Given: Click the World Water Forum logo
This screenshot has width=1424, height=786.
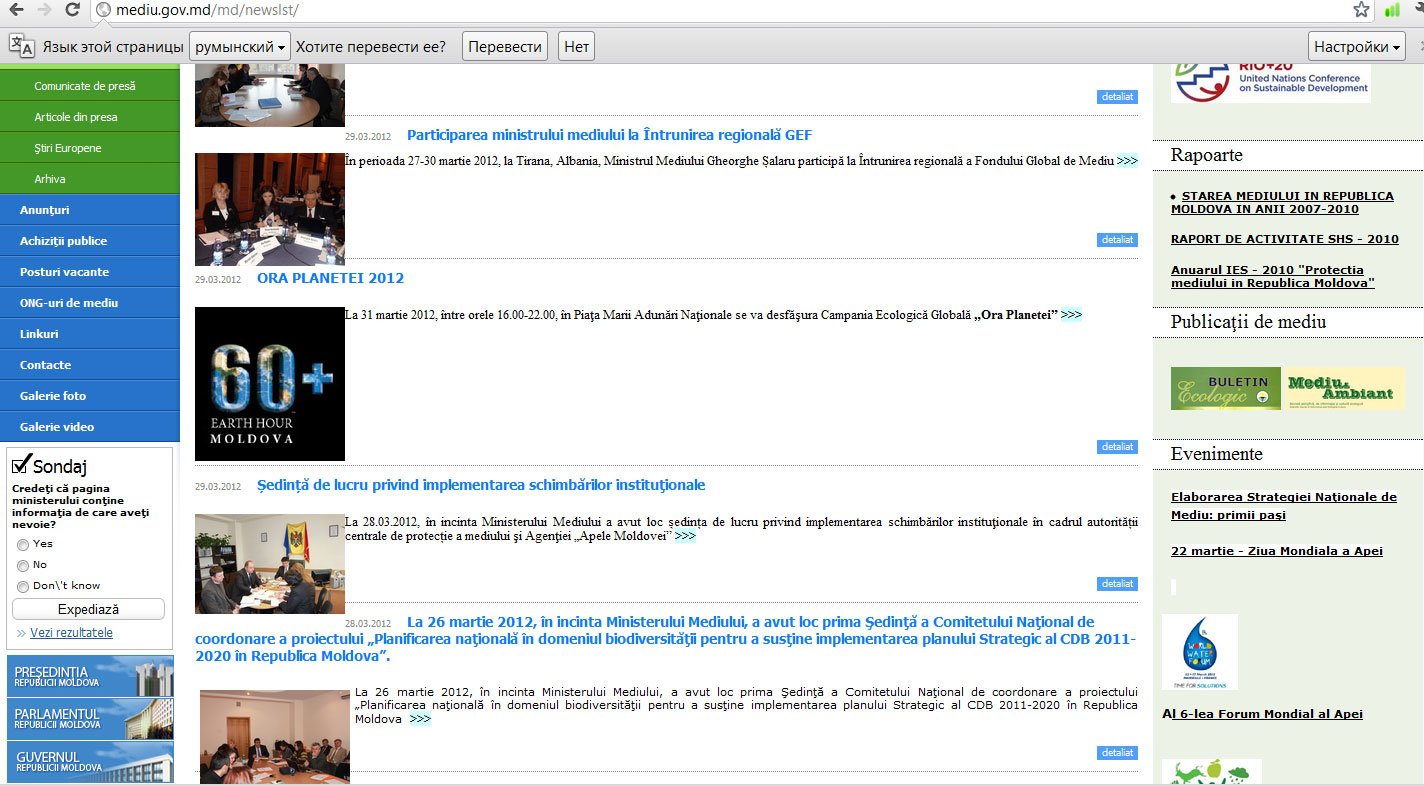Looking at the screenshot, I should (1199, 652).
